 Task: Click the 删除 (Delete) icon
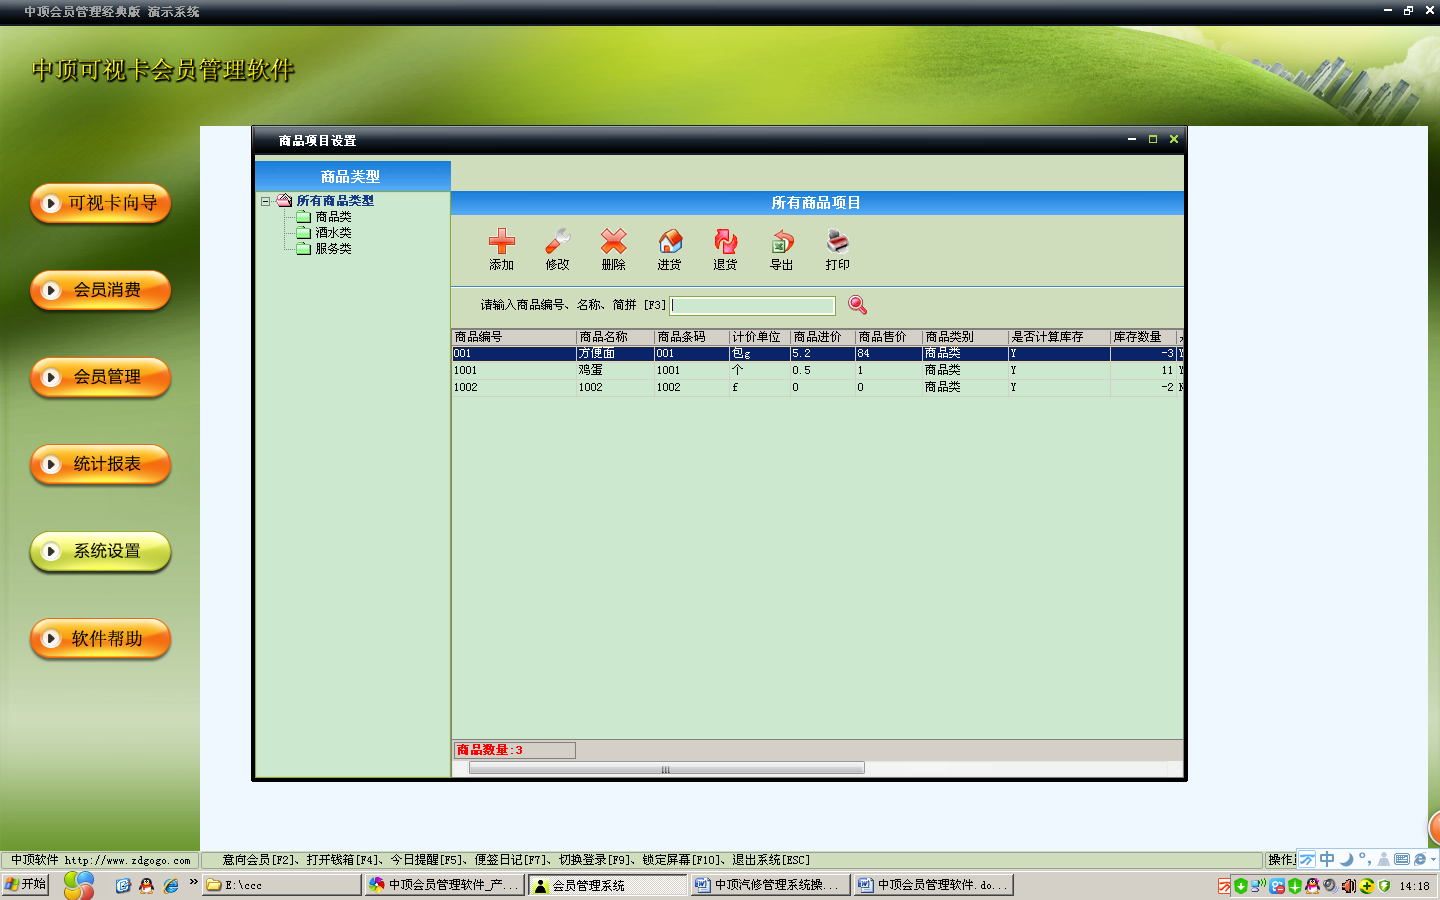(x=613, y=249)
